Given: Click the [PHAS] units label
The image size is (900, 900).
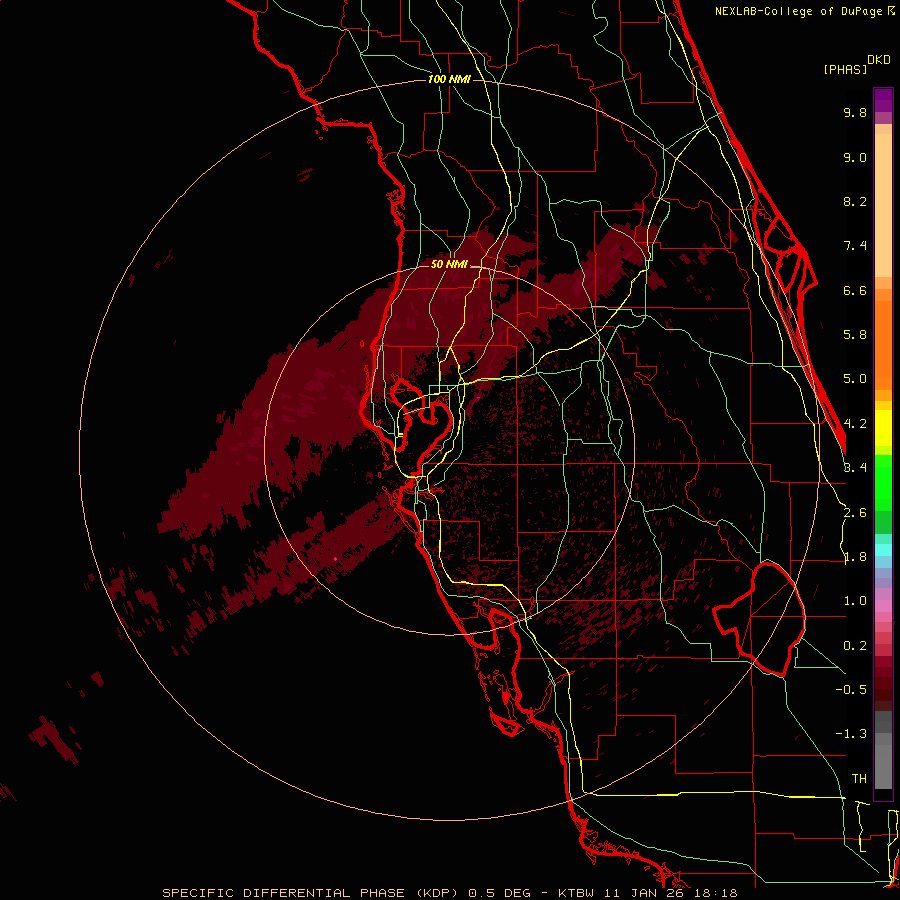Looking at the screenshot, I should click(x=845, y=69).
